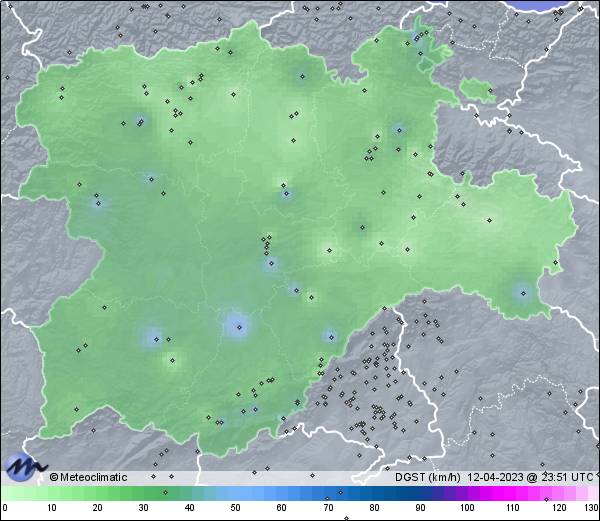This screenshot has width=600, height=521.
Task: Click the scale label 50
Action: [235, 508]
